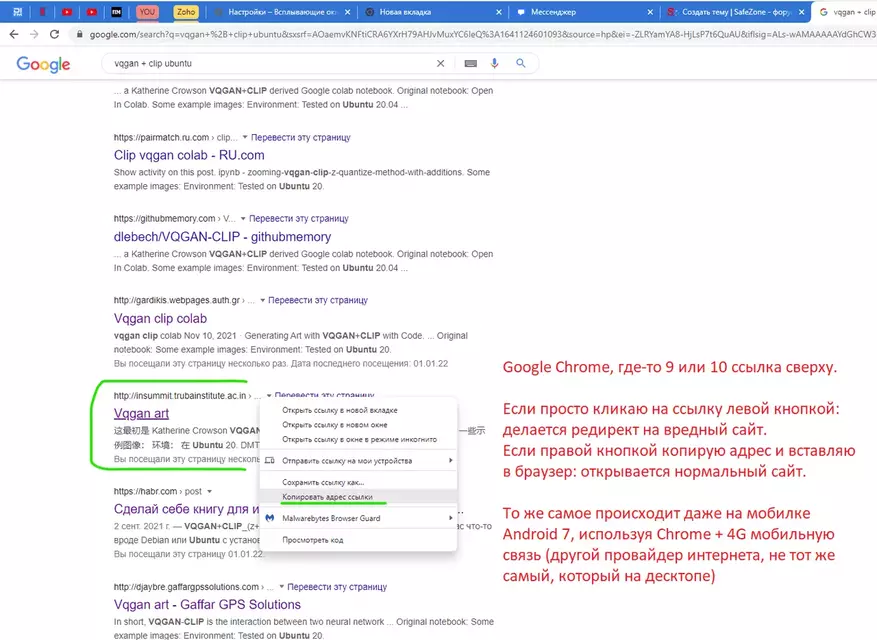Click Перевести эту страницу for githubmemory.com

point(299,219)
